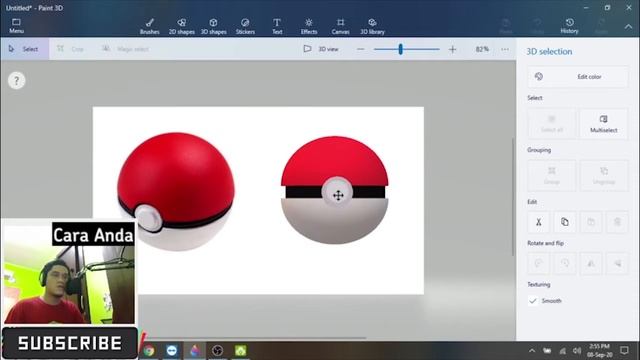Open the Stickers tab
Viewport: 640px width, 360px height.
[245, 26]
